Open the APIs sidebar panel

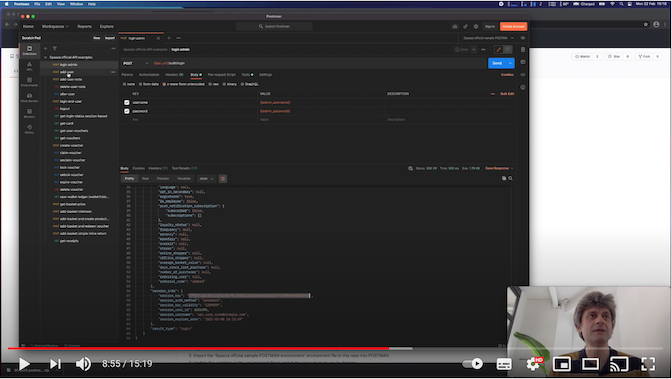(29, 66)
